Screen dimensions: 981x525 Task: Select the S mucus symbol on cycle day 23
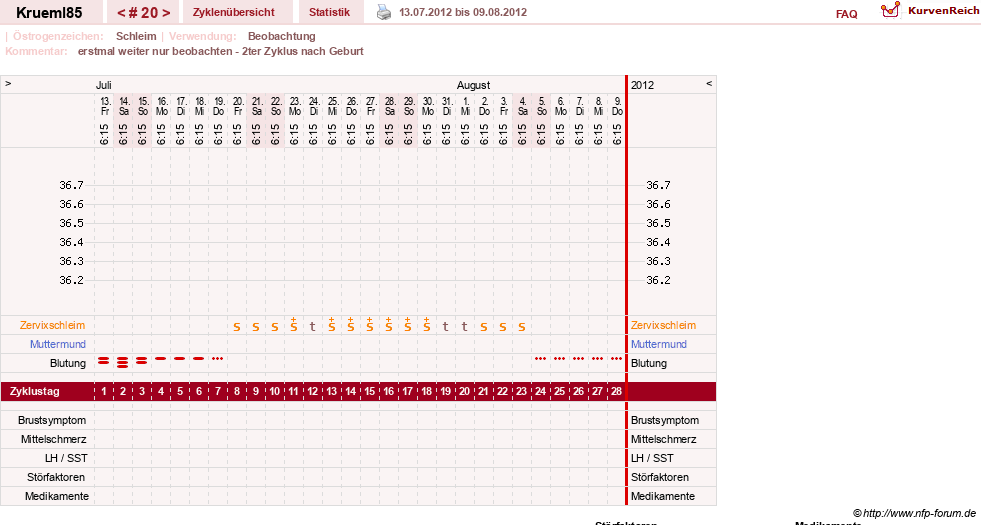(x=522, y=327)
